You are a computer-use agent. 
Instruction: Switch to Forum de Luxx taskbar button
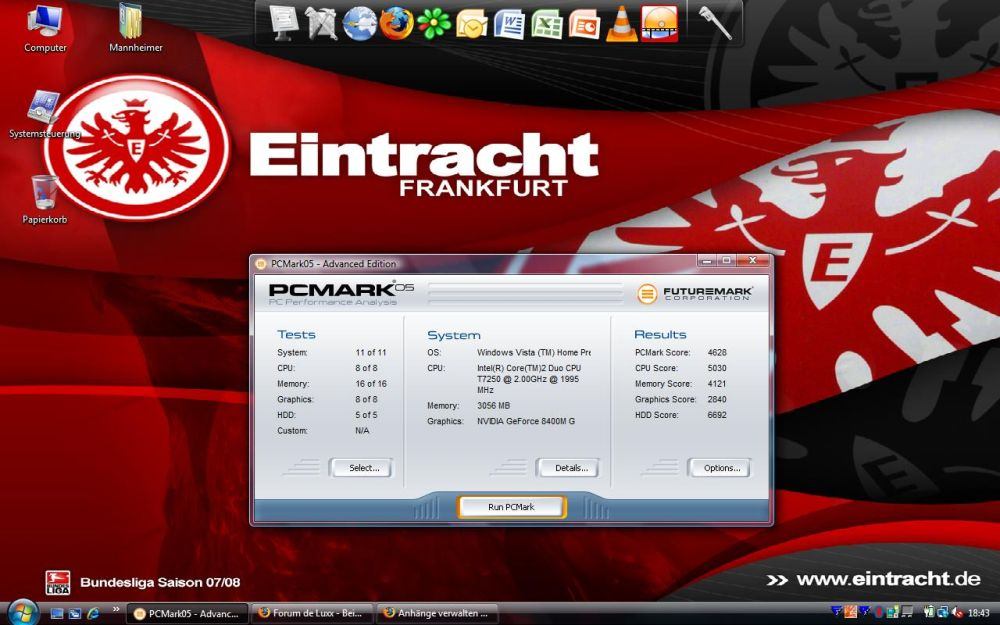312,614
